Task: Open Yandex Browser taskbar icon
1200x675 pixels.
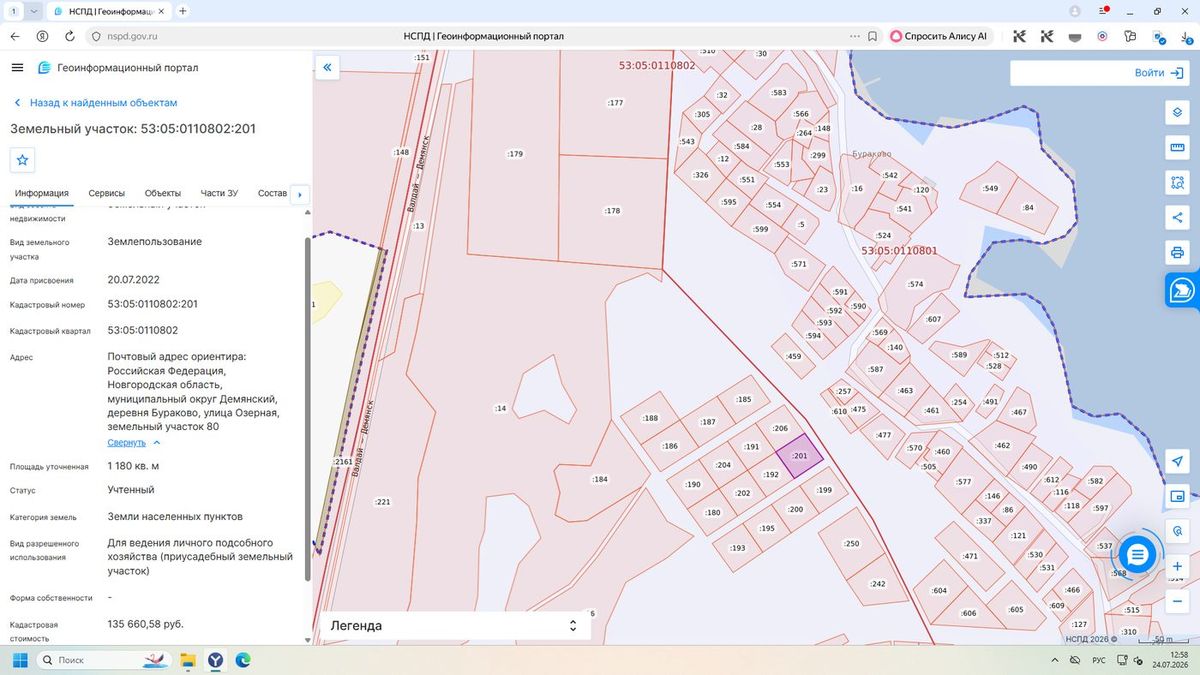Action: click(x=215, y=660)
